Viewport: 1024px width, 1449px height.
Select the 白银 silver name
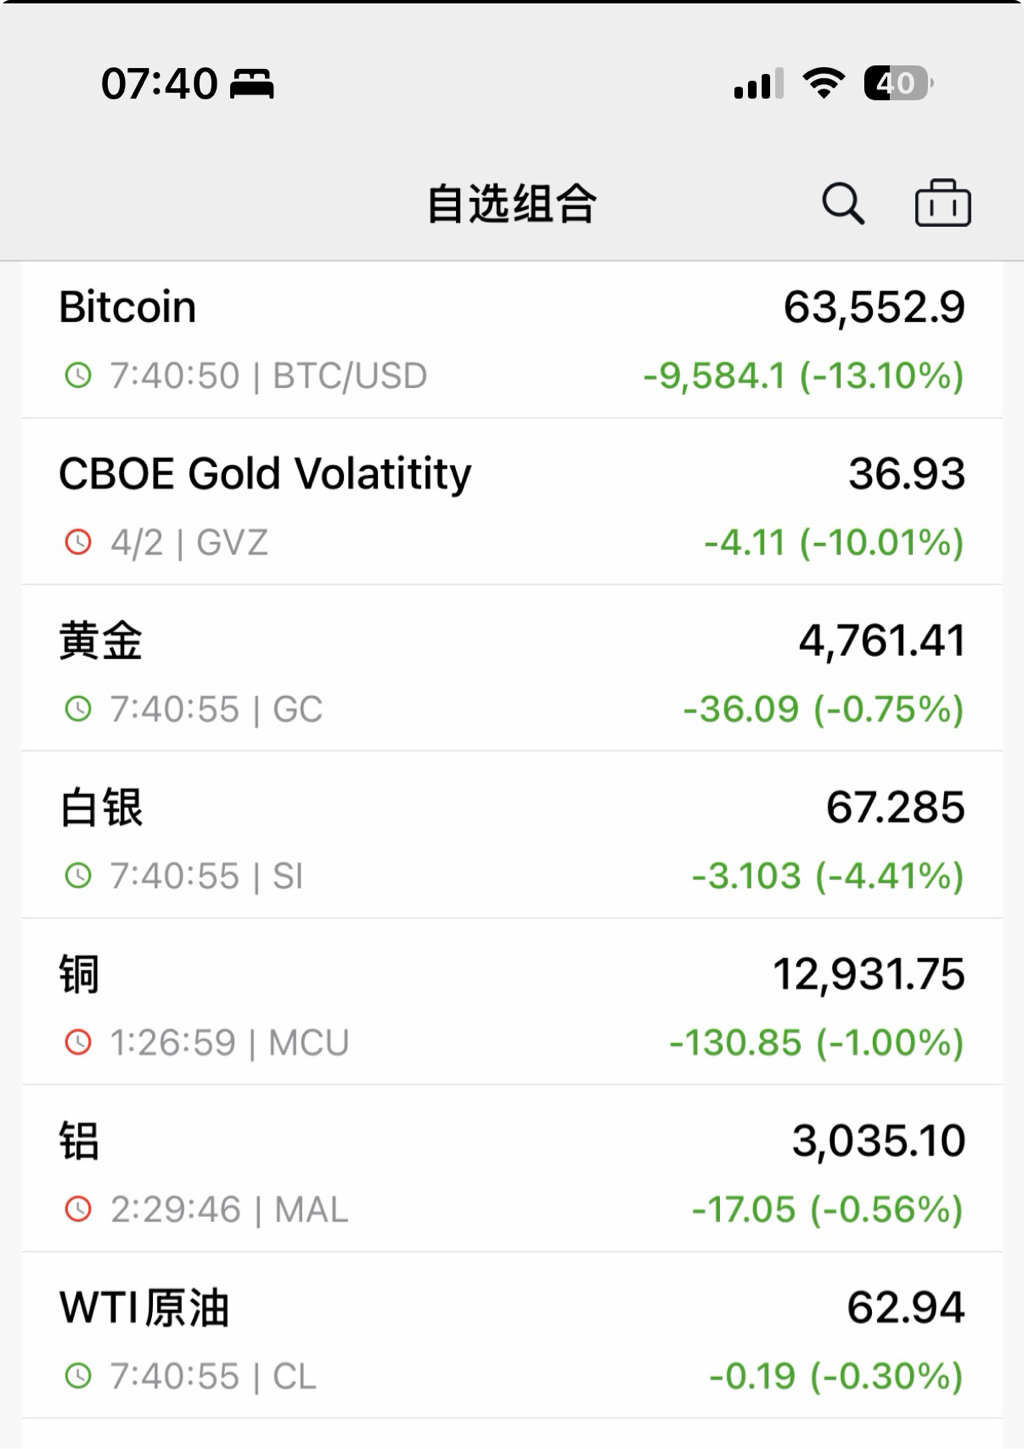point(101,808)
